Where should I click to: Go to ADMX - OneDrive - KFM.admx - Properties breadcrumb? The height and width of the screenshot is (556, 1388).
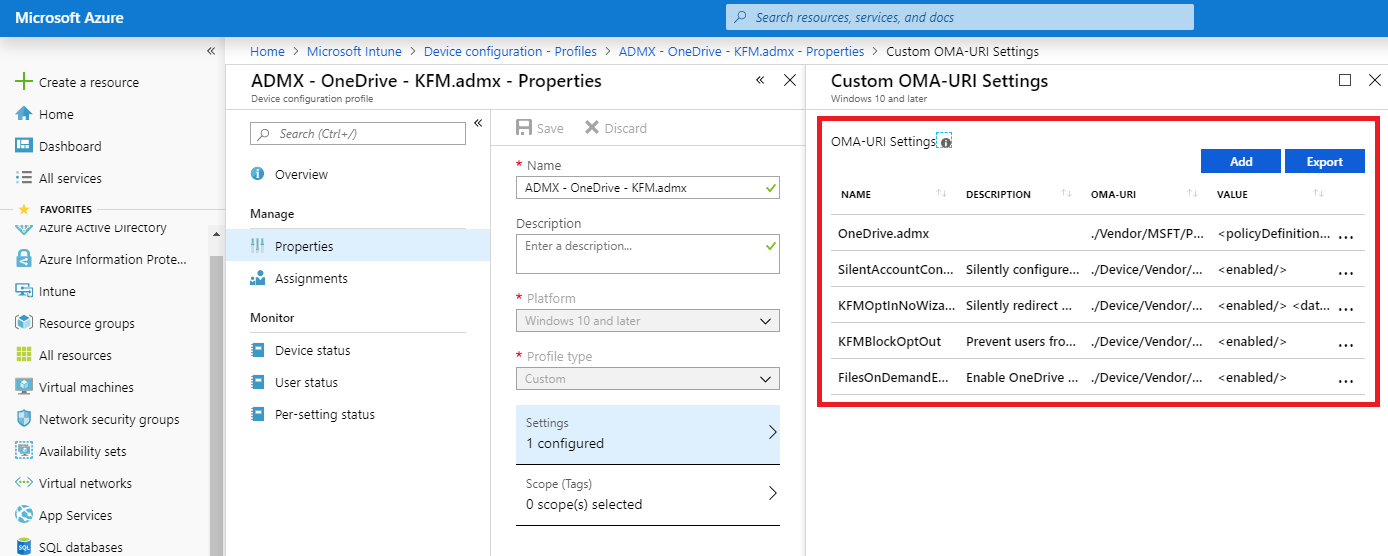click(x=741, y=51)
